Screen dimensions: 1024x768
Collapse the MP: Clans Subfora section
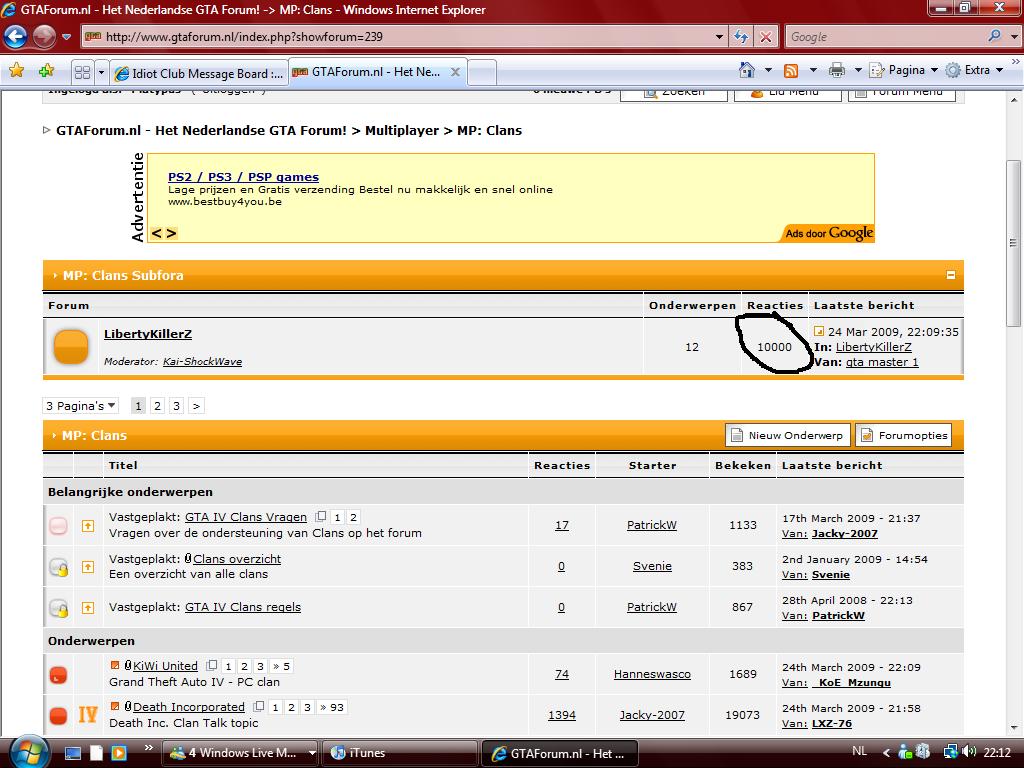pos(951,275)
